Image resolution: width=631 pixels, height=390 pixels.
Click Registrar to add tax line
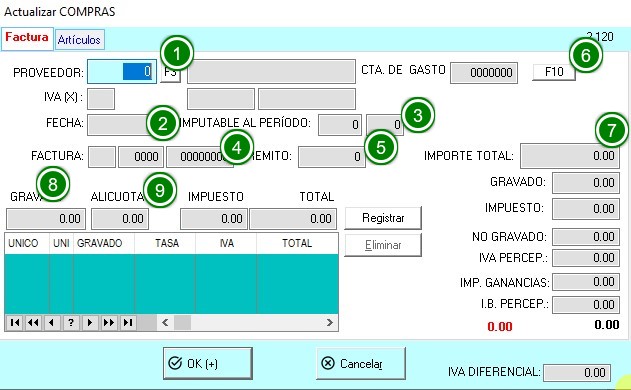point(383,218)
